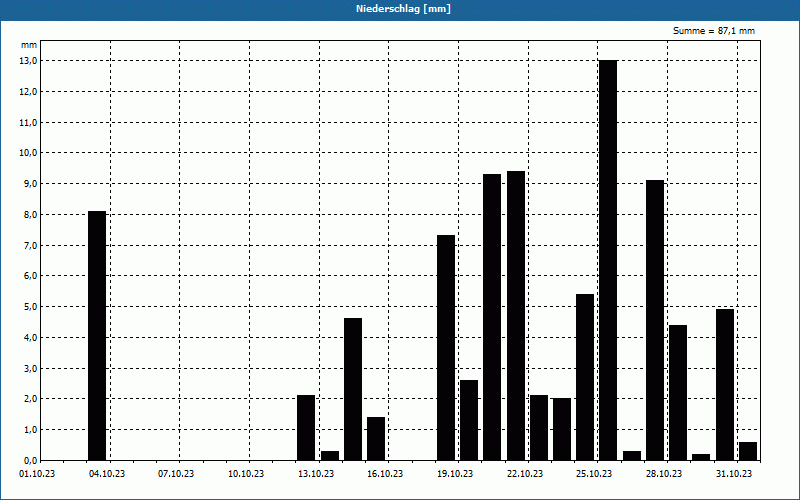Viewport: 800px width, 500px height.
Task: Click the 9,4 mm bar just before 22.10.23
Action: coord(516,316)
